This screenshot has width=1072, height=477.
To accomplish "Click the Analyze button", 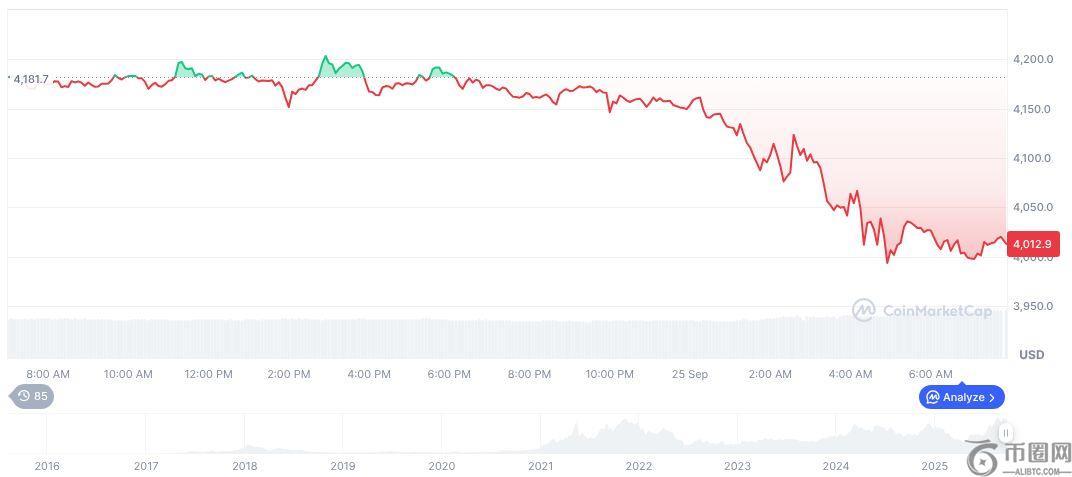I will pyautogui.click(x=962, y=397).
